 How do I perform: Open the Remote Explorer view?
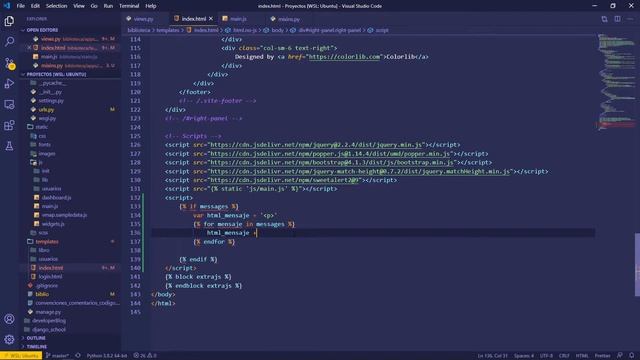(9, 104)
